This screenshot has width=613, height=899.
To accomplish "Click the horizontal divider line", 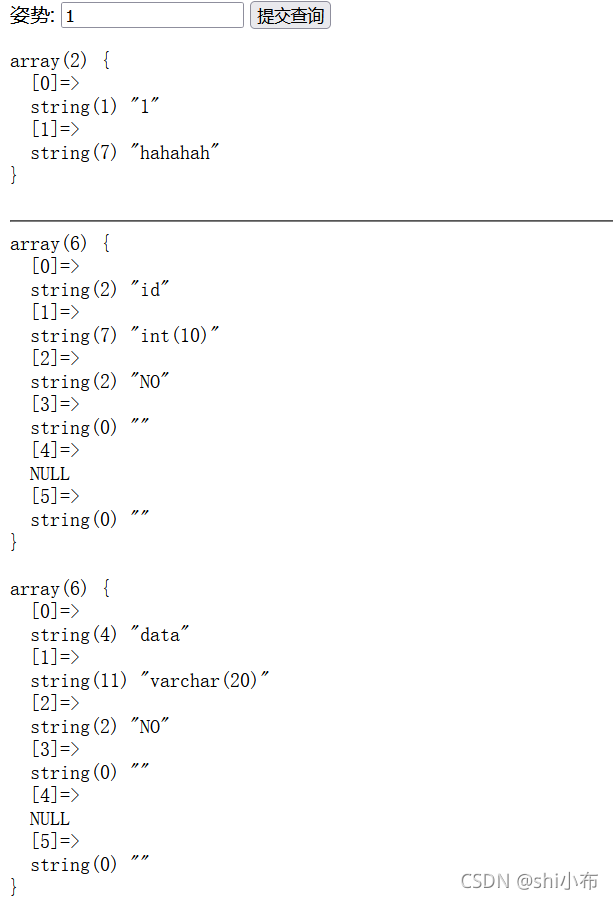I will pos(311,220).
